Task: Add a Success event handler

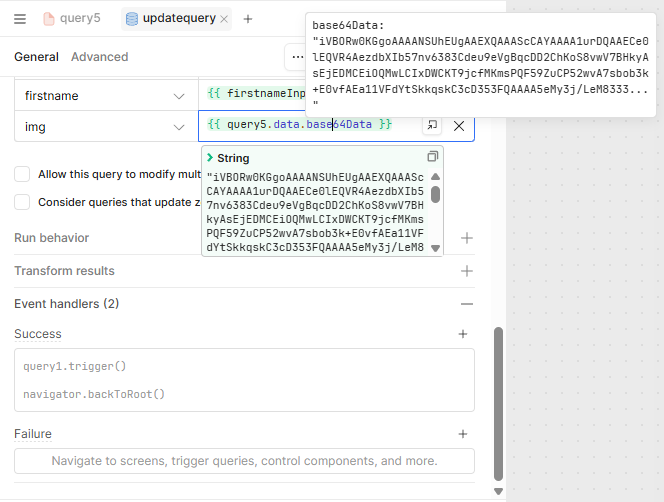Action: click(x=463, y=334)
